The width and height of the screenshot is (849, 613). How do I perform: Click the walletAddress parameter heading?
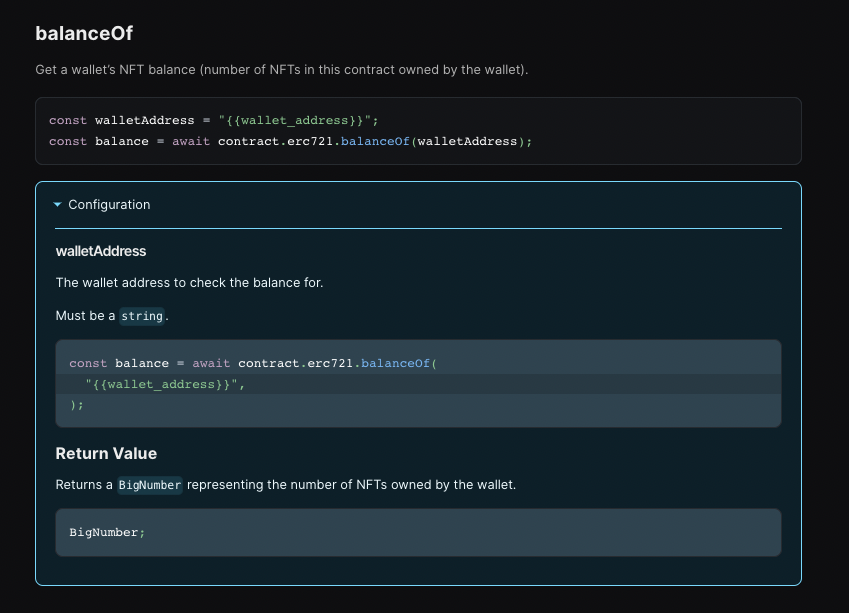pos(101,251)
